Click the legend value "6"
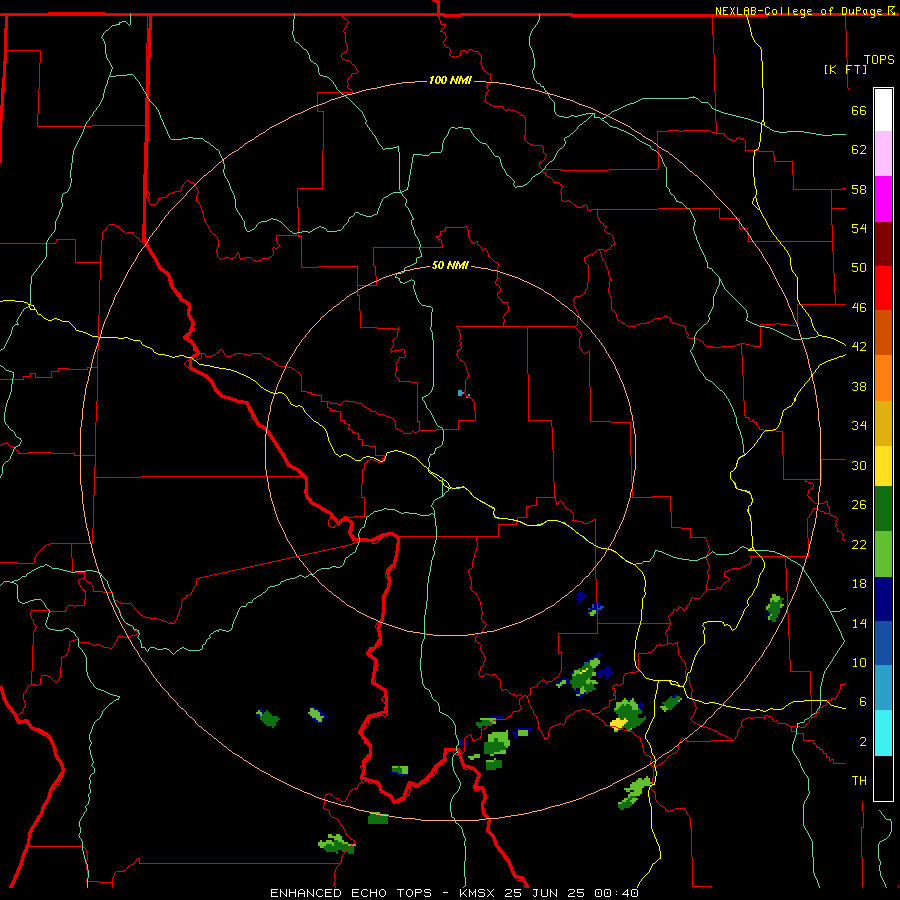 click(x=862, y=702)
